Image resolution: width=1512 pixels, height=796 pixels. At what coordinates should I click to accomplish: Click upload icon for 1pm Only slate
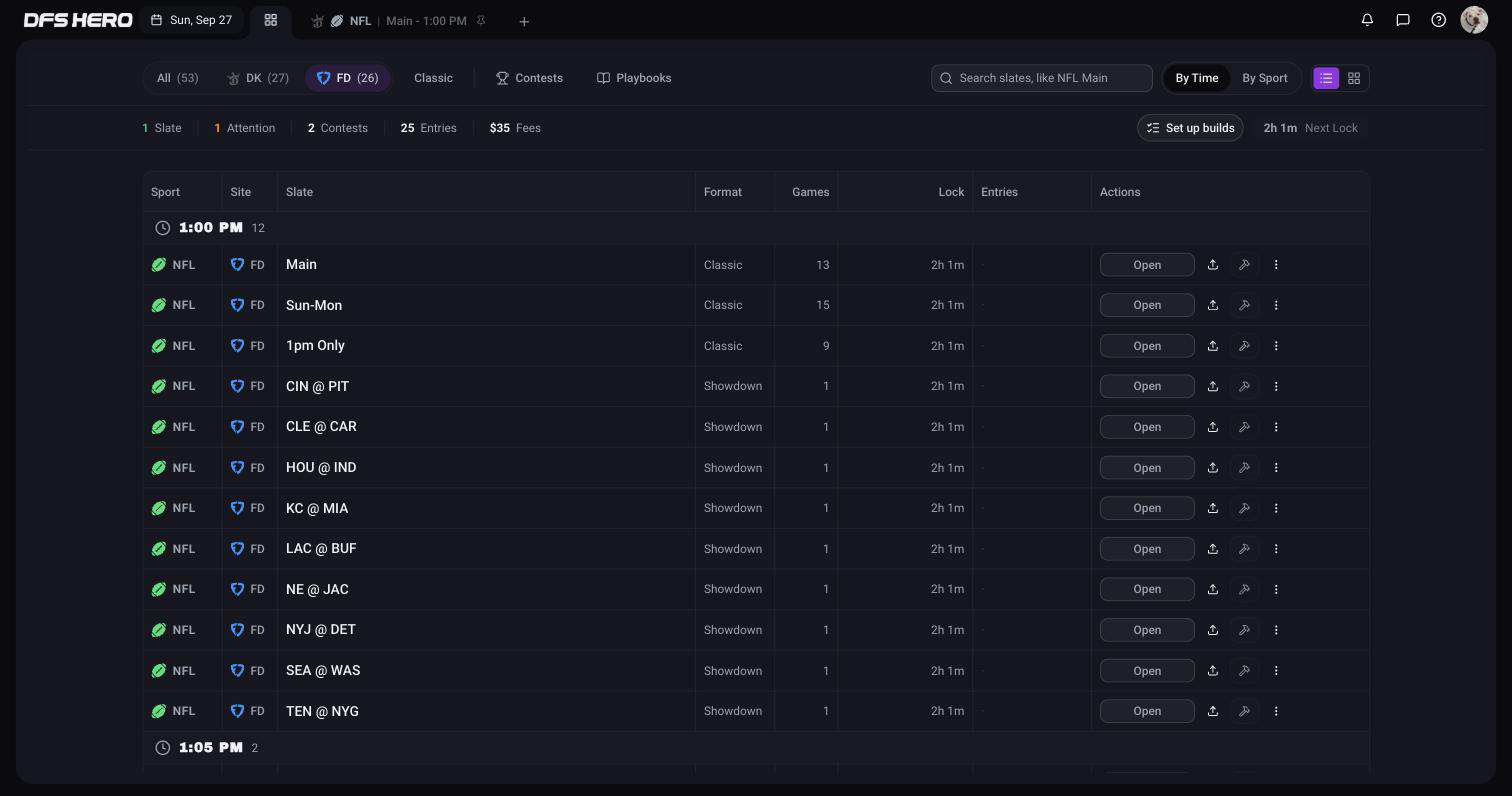click(x=1213, y=346)
